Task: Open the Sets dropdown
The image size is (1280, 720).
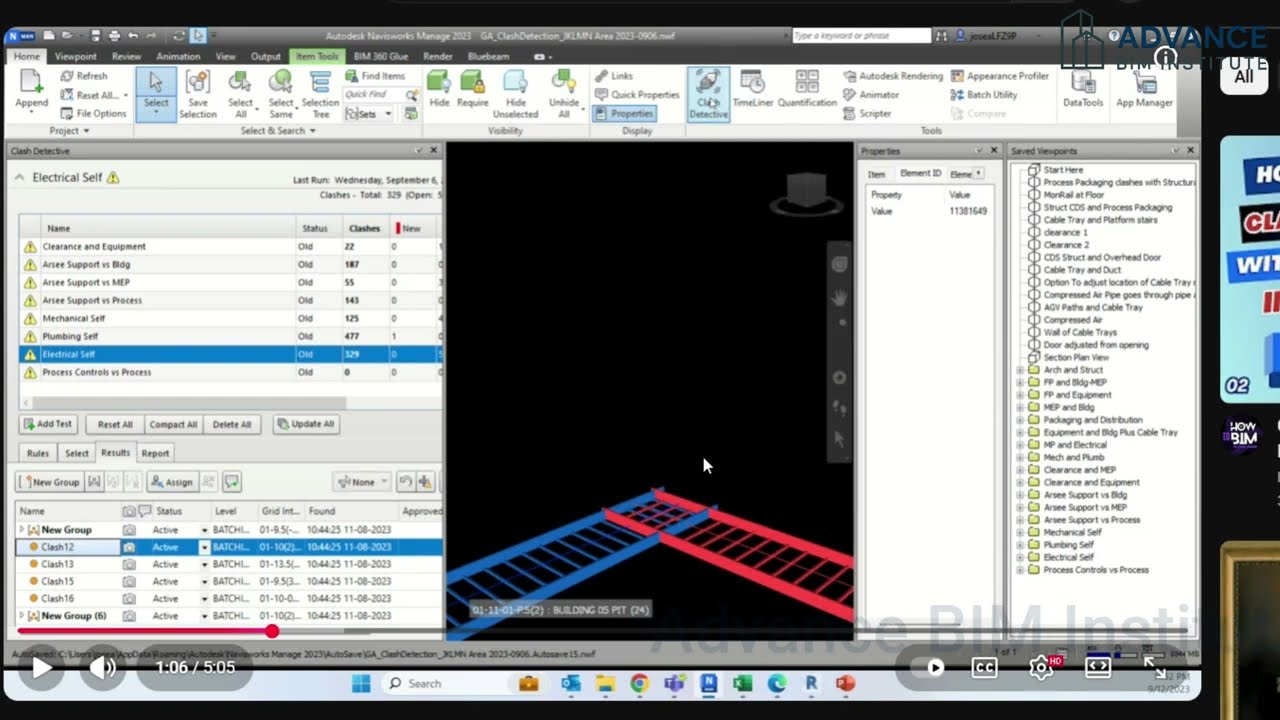Action: pos(367,114)
